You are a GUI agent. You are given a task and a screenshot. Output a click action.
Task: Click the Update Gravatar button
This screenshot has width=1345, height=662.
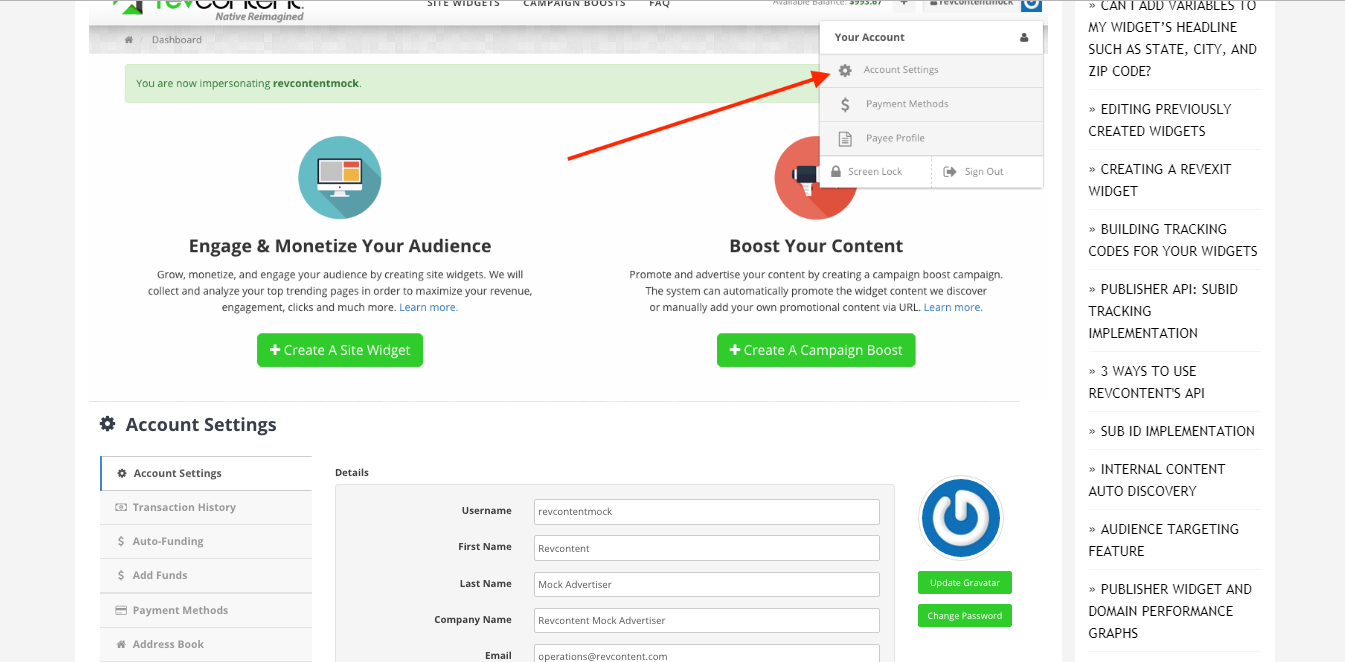coord(965,583)
